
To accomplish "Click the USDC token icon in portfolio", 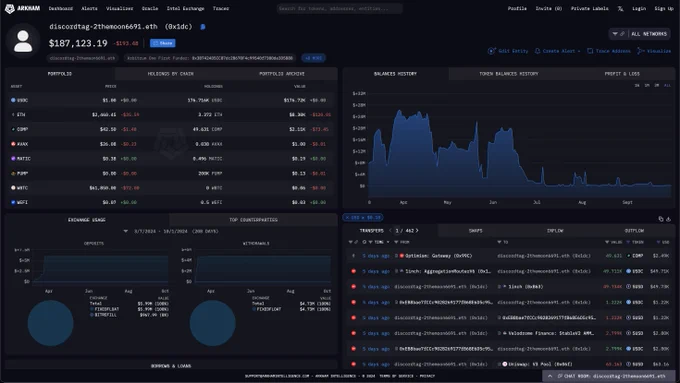I will [13, 100].
